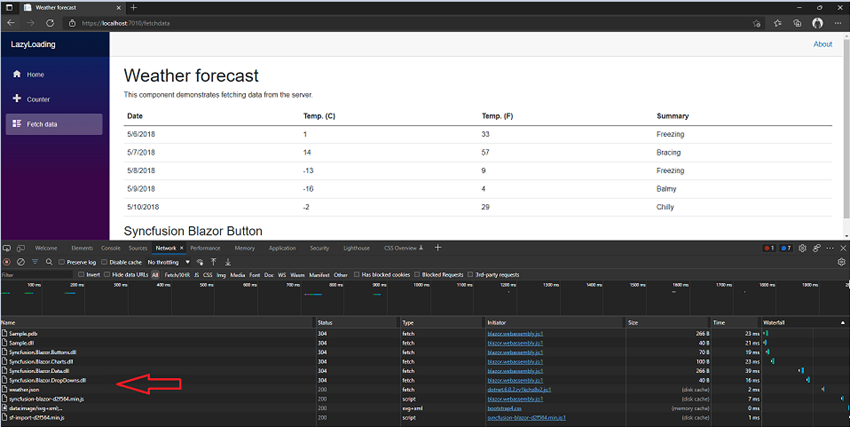Image resolution: width=850 pixels, height=427 pixels.
Task: Check Hide data URLs checkbox
Action: coord(107,275)
